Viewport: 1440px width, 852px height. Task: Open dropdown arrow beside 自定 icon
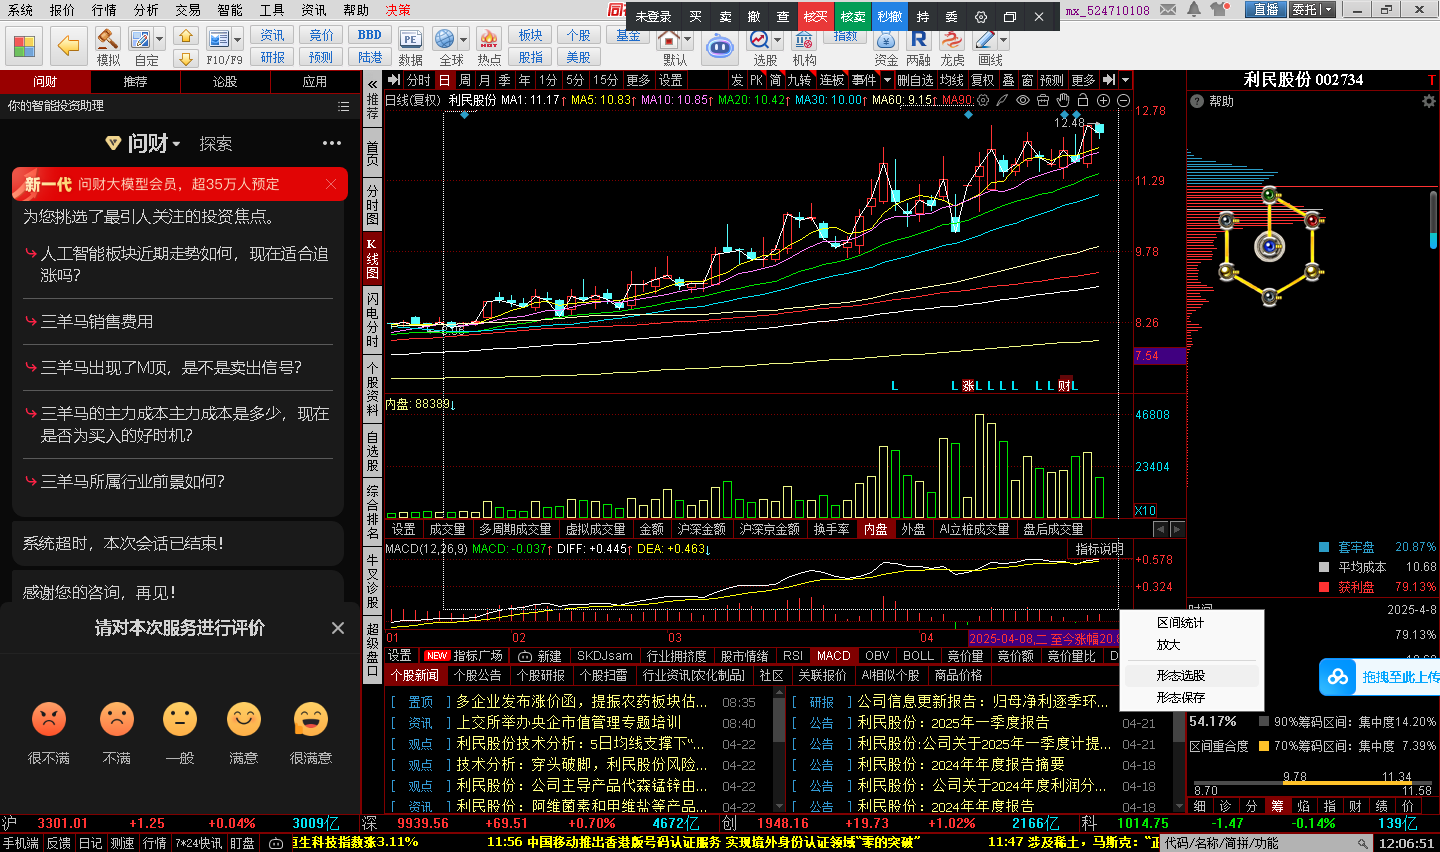click(160, 40)
